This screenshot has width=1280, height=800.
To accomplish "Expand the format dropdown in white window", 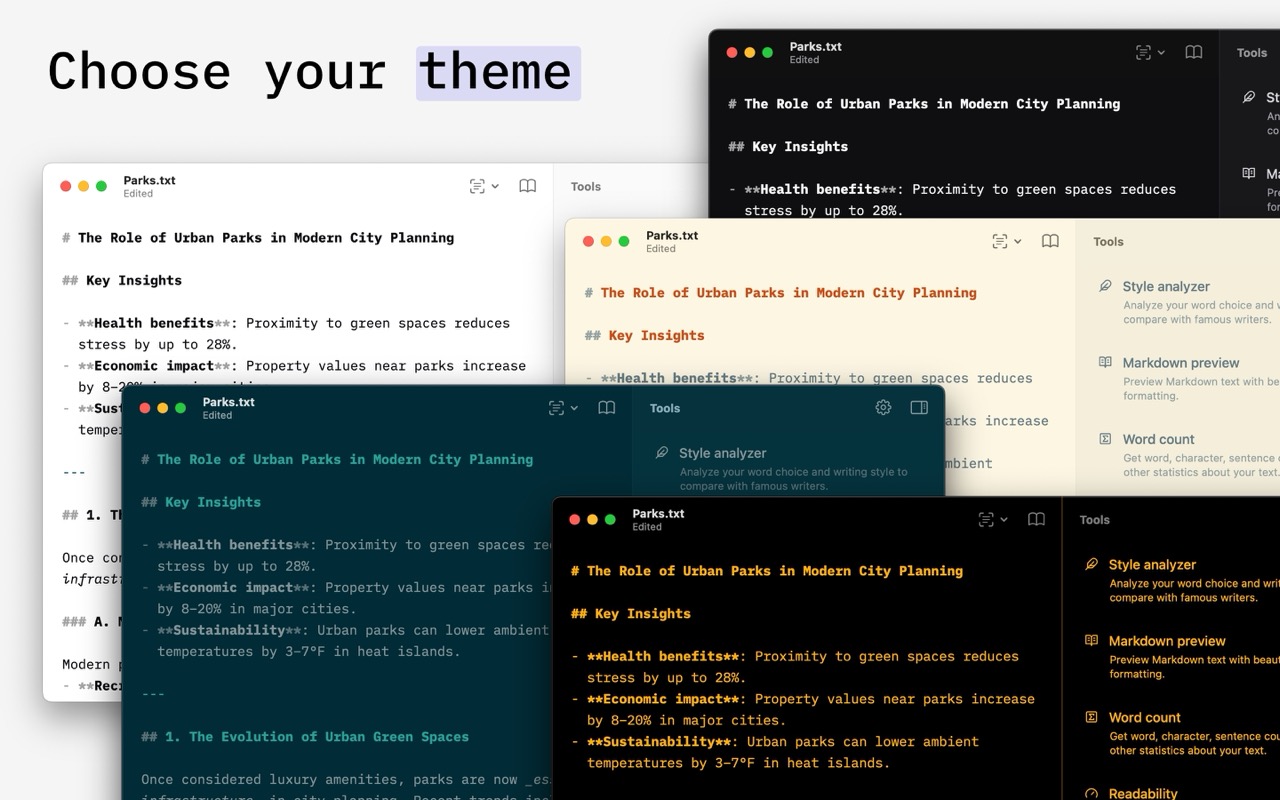I will pyautogui.click(x=484, y=186).
